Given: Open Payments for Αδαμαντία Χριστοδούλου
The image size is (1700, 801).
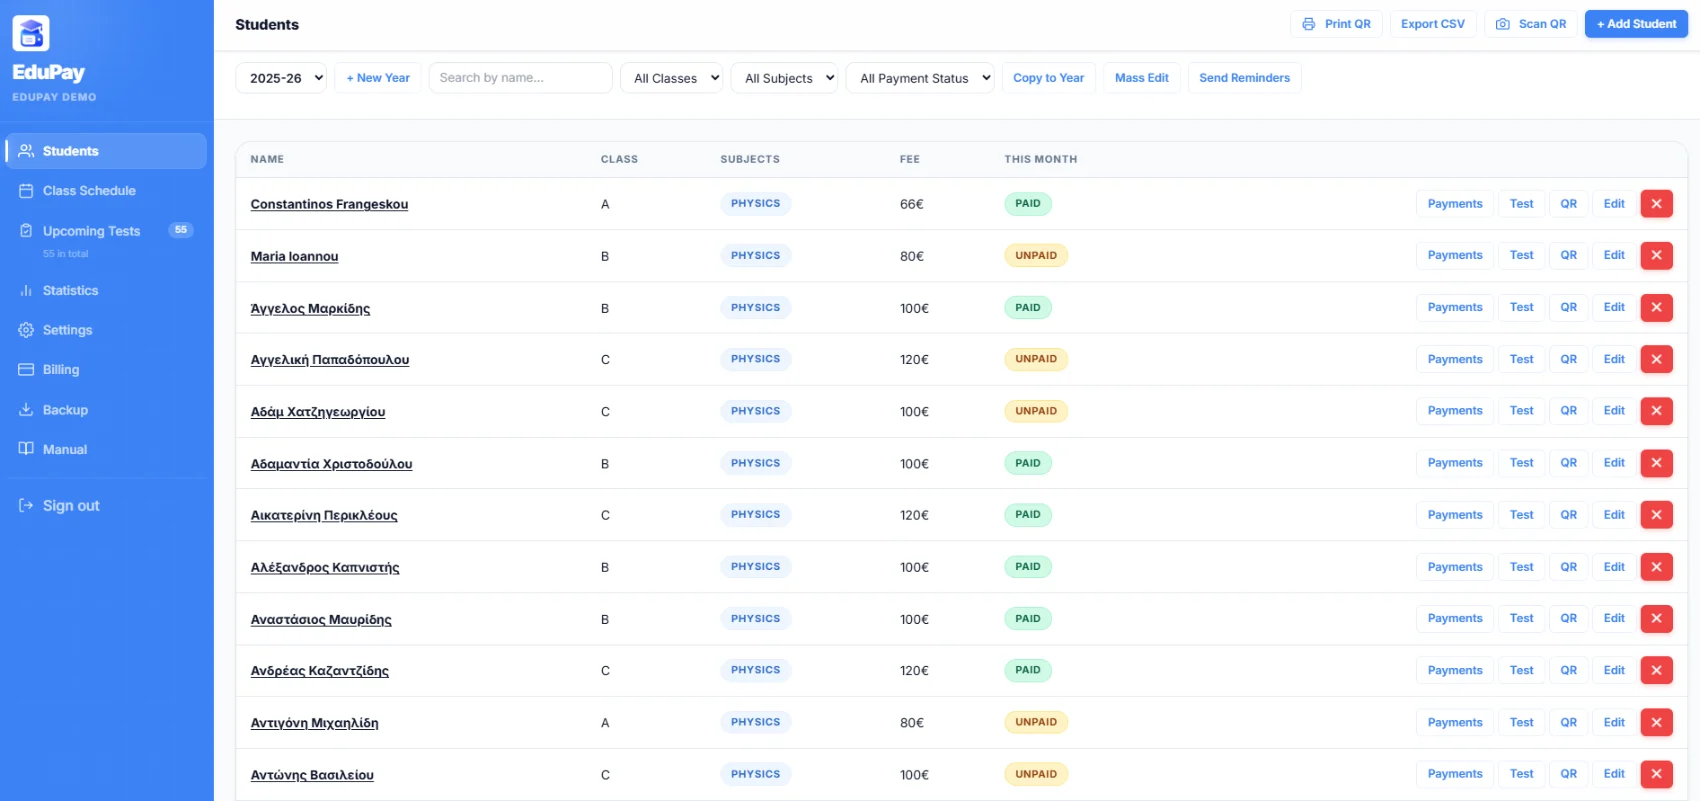Looking at the screenshot, I should 1455,463.
